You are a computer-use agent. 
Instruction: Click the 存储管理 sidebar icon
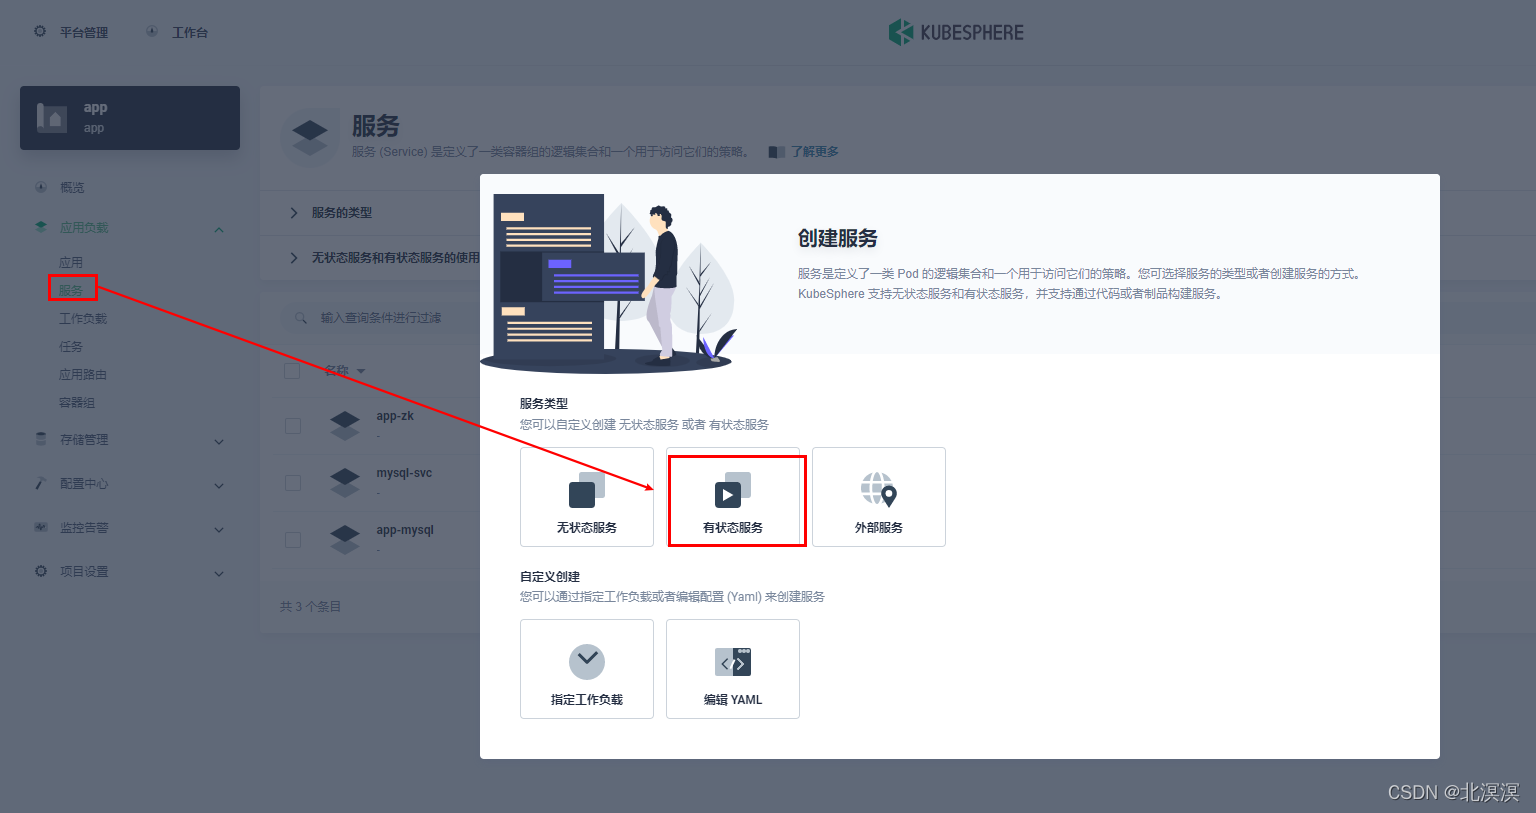[x=41, y=439]
